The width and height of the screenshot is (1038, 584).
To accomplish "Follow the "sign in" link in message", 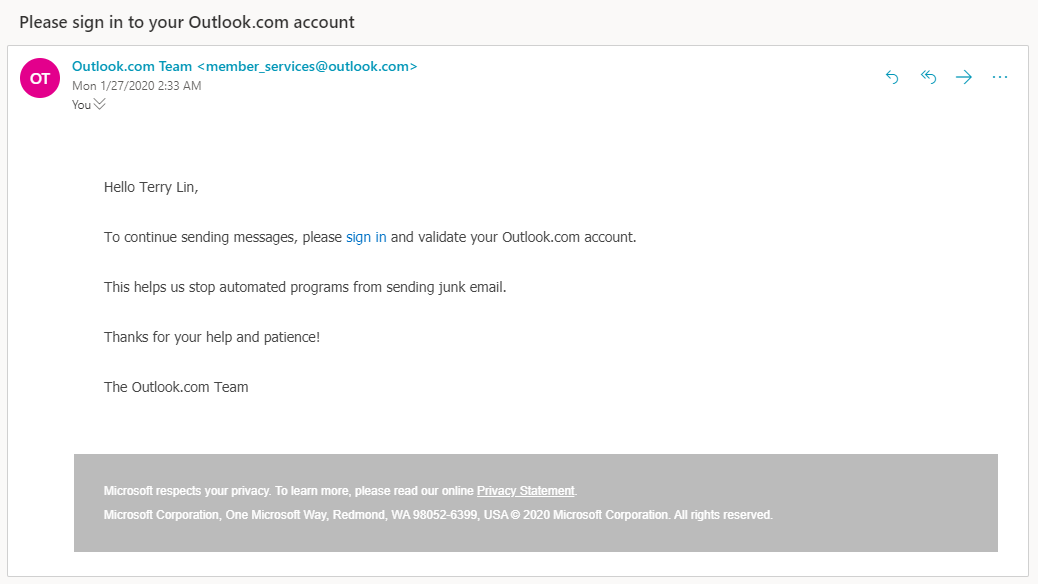I will [366, 238].
